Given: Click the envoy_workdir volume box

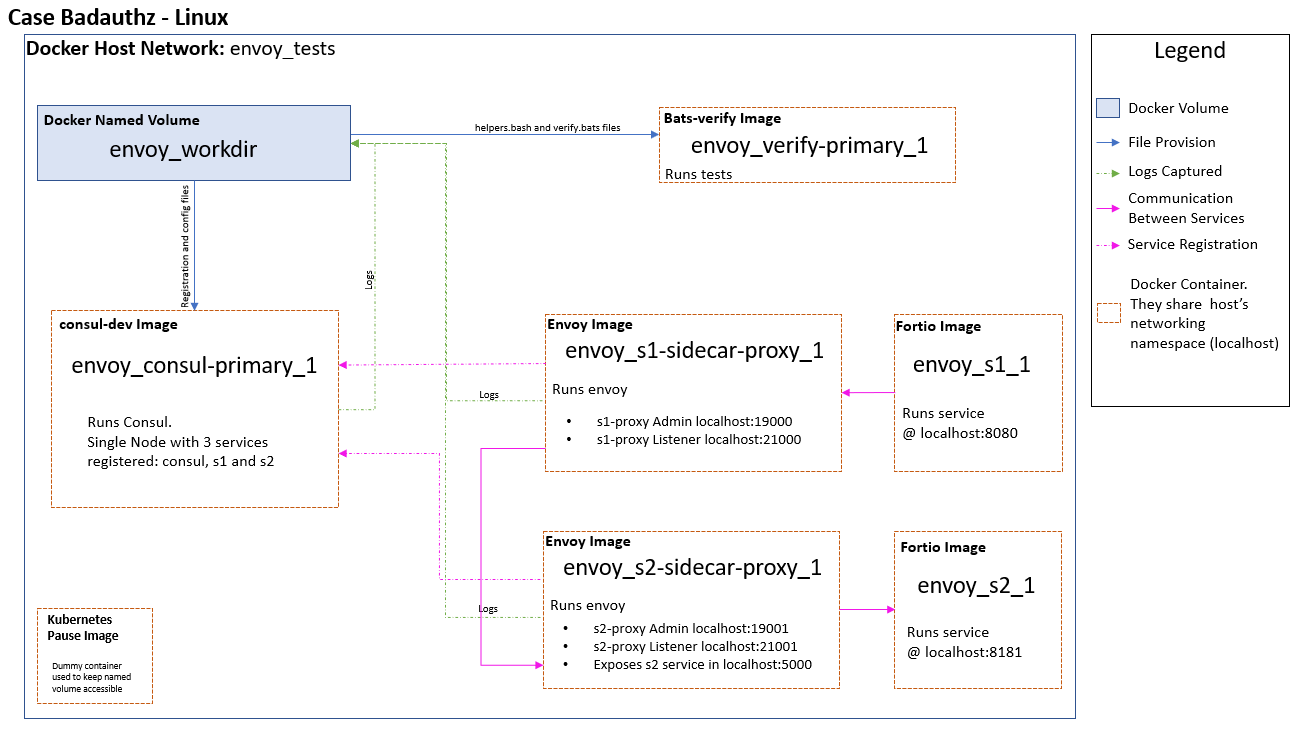Looking at the screenshot, I should coord(194,143).
